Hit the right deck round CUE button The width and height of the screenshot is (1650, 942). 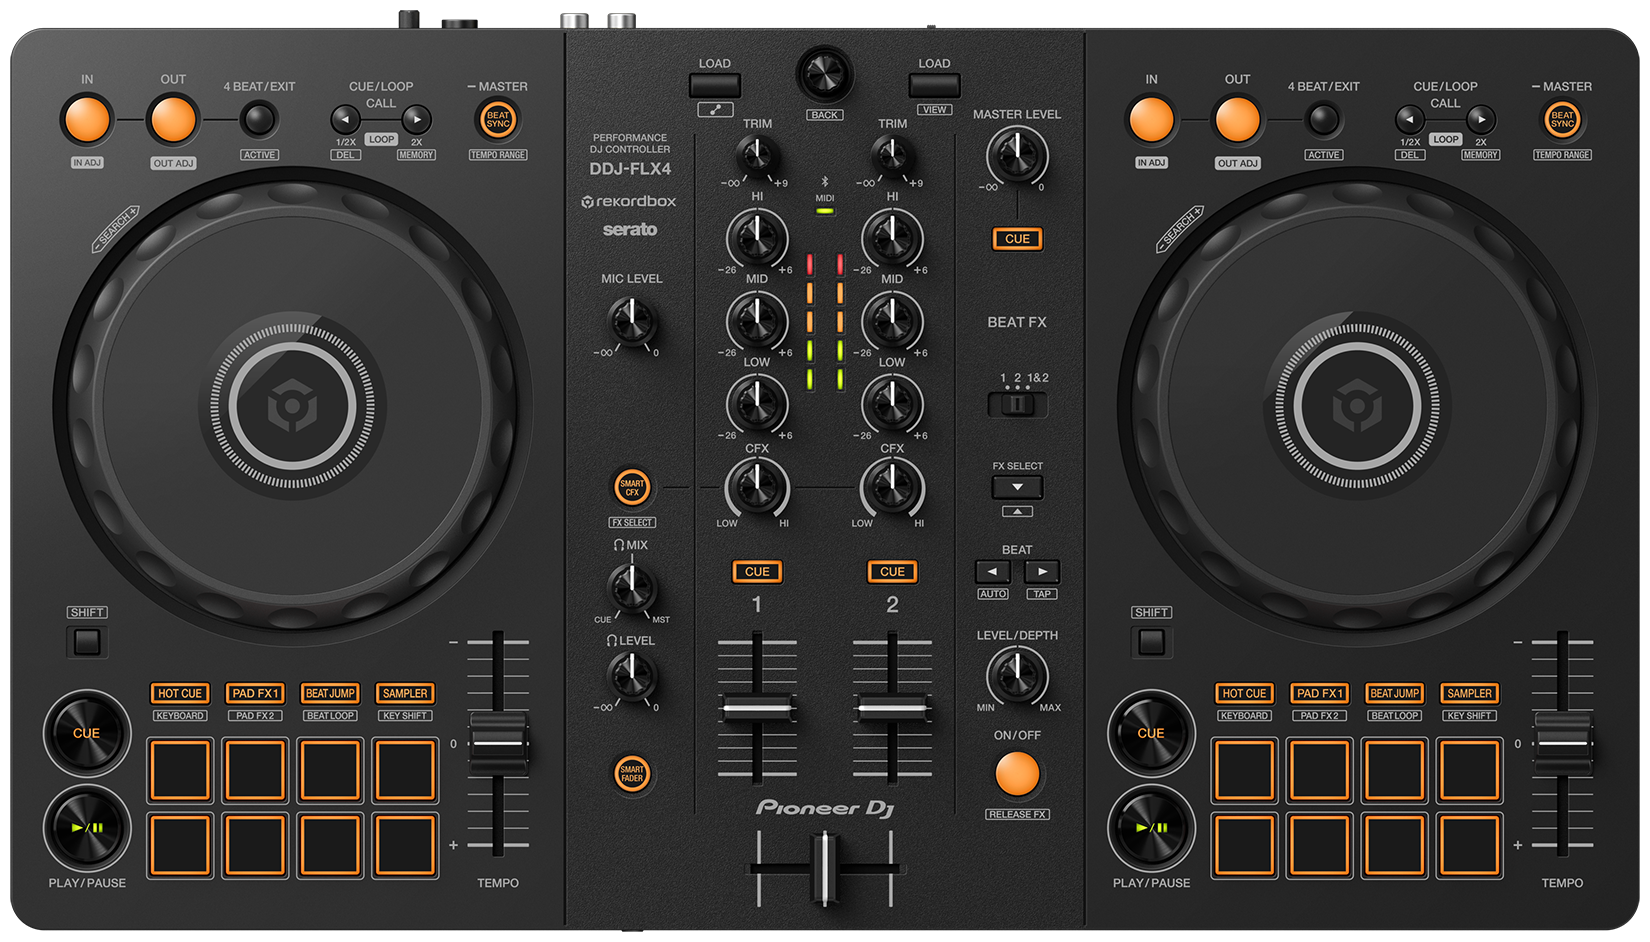[1151, 733]
